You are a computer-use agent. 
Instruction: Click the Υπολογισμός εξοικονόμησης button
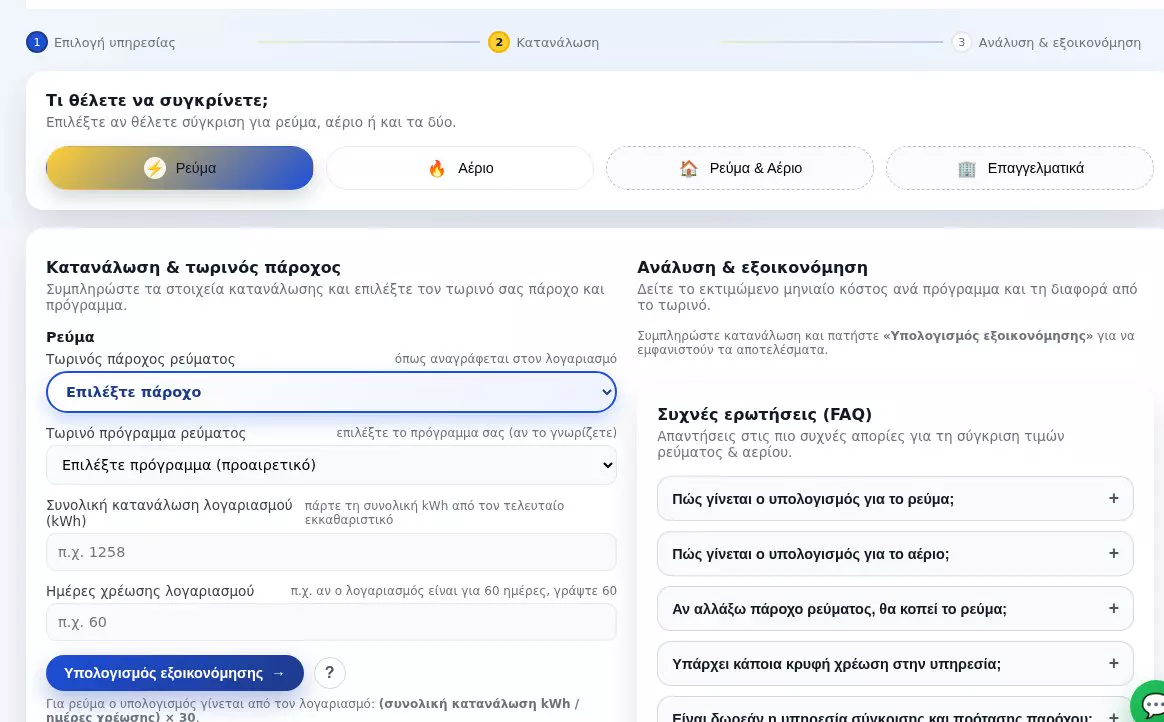coord(174,673)
